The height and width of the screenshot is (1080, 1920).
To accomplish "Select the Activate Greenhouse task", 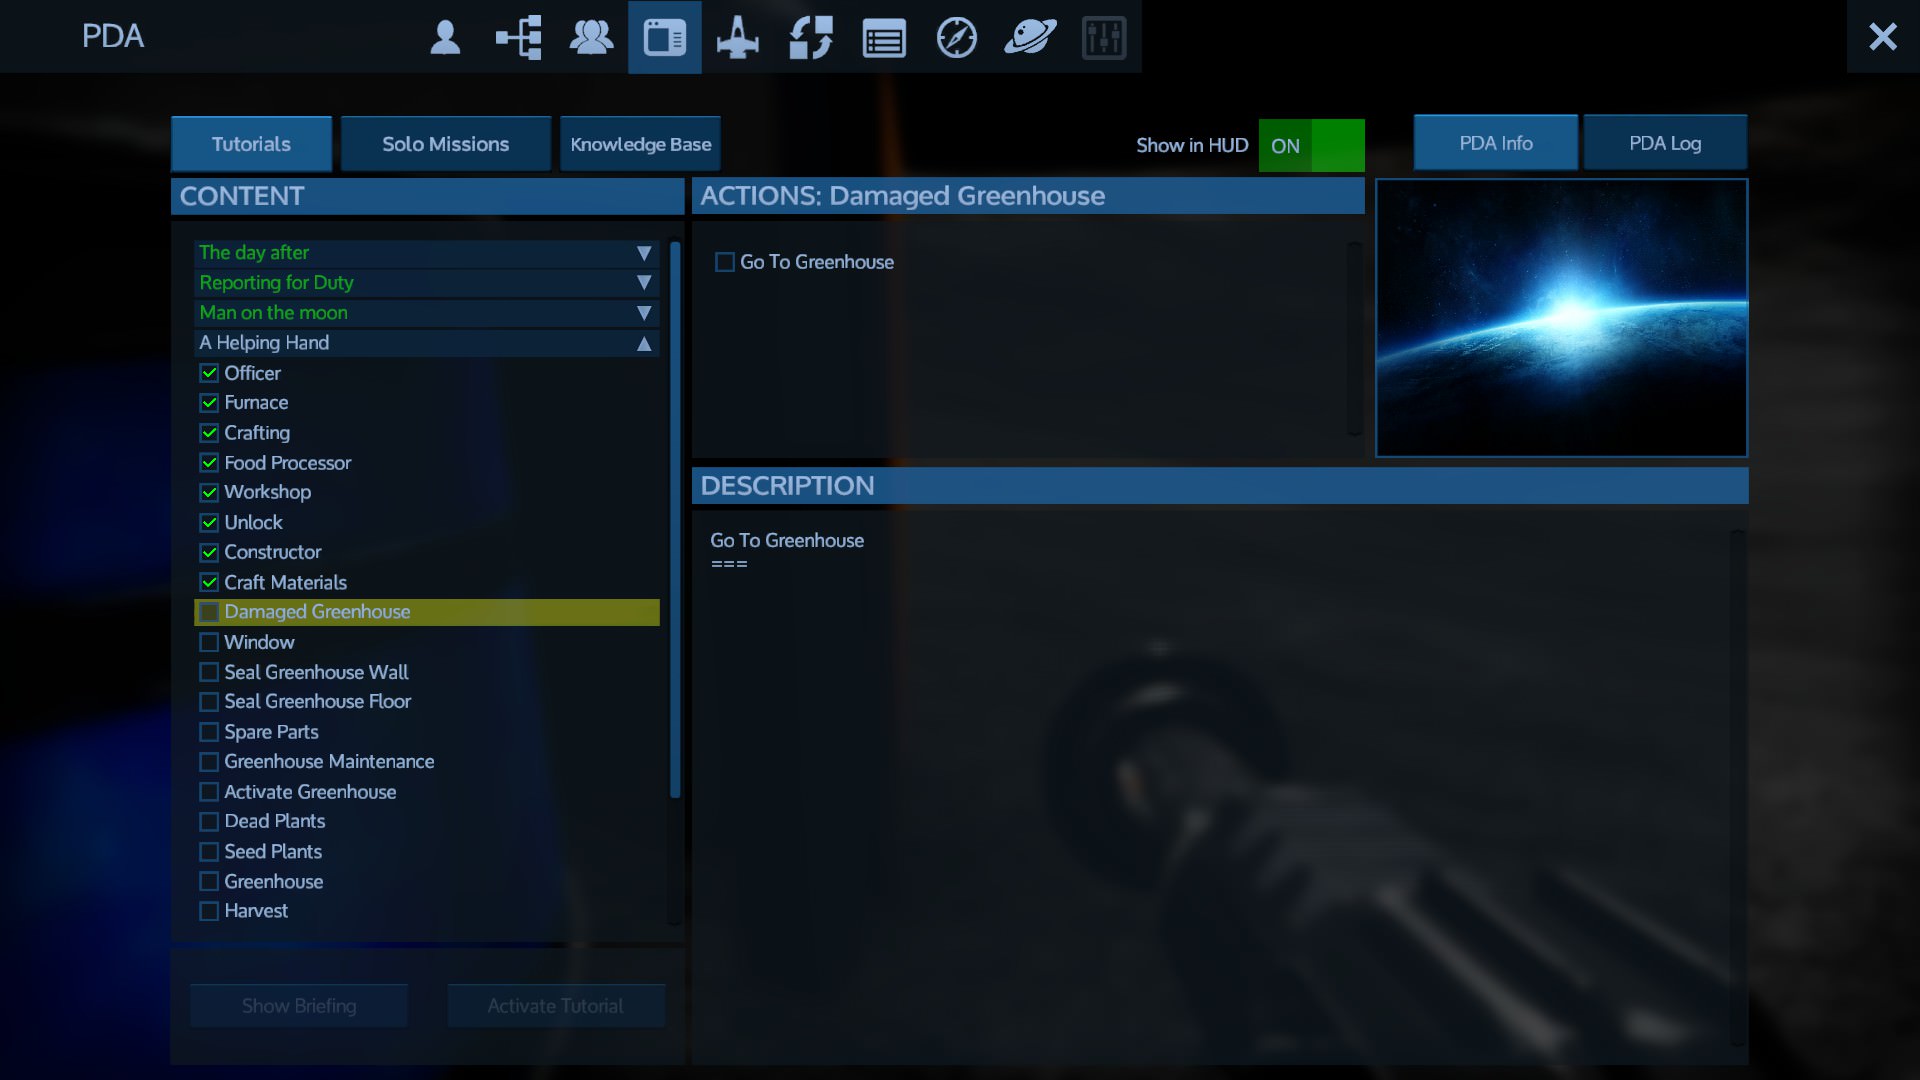I will [426, 792].
